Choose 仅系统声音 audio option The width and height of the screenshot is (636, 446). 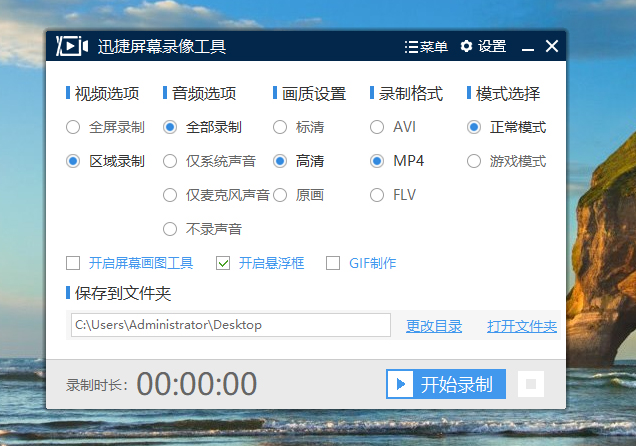[209, 161]
